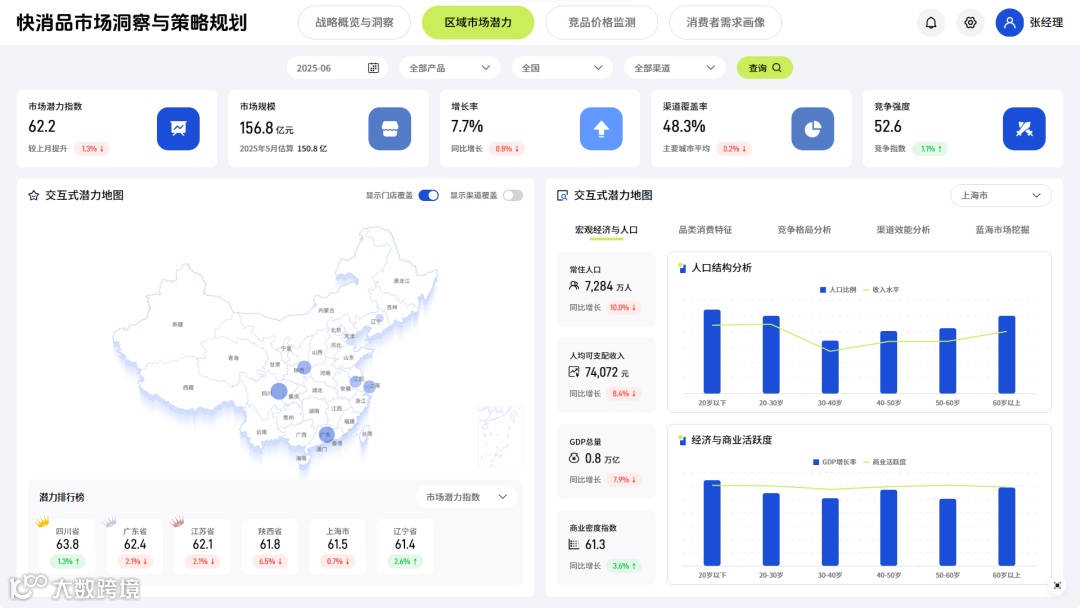Select the 辽宁省 ranking card
The width and height of the screenshot is (1080, 608).
405,547
